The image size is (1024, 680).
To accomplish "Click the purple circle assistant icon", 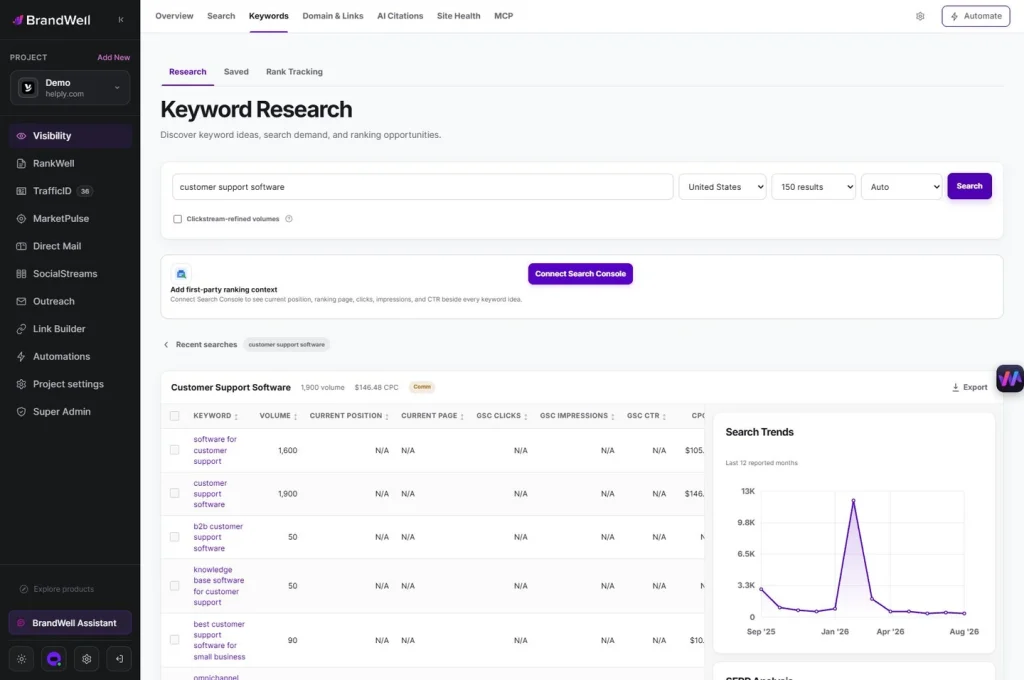I will (54, 659).
